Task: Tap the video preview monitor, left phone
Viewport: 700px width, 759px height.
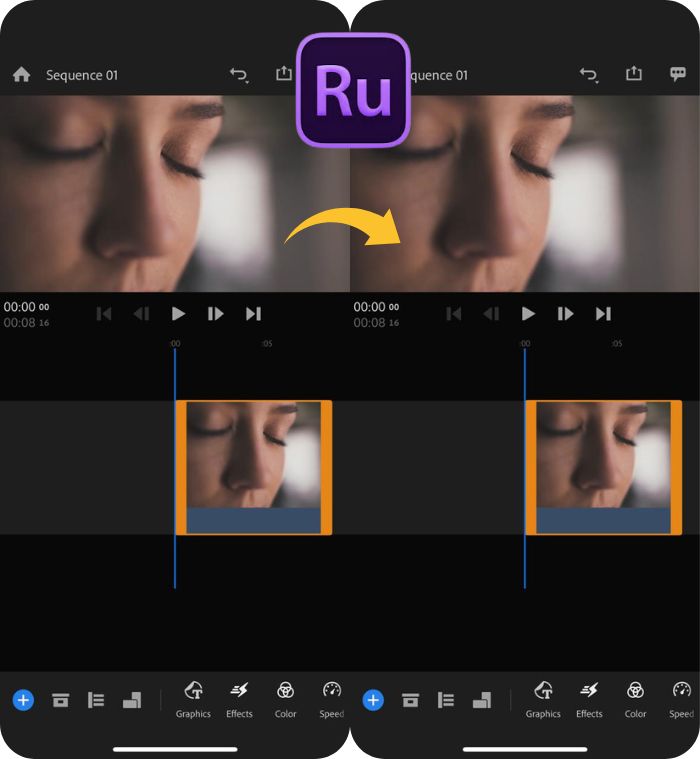Action: [x=174, y=194]
